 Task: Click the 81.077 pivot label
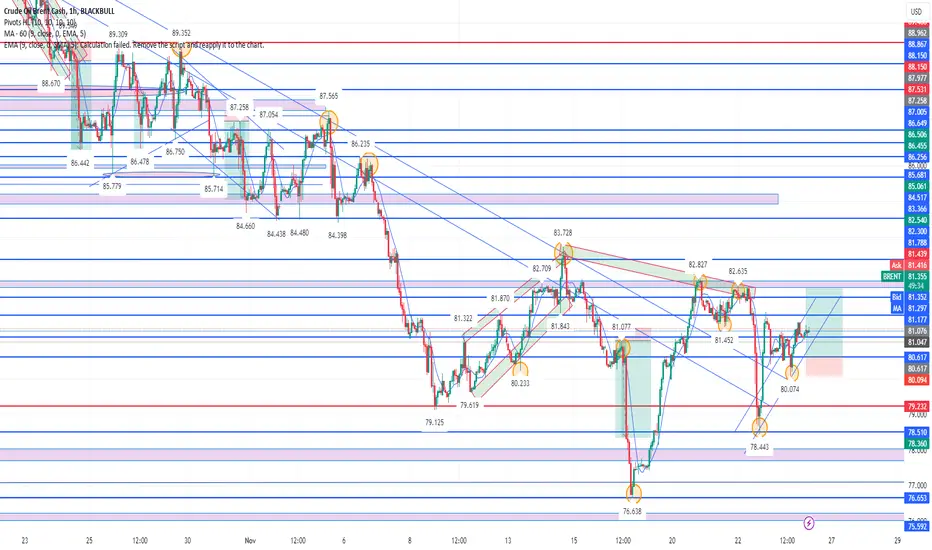621,327
